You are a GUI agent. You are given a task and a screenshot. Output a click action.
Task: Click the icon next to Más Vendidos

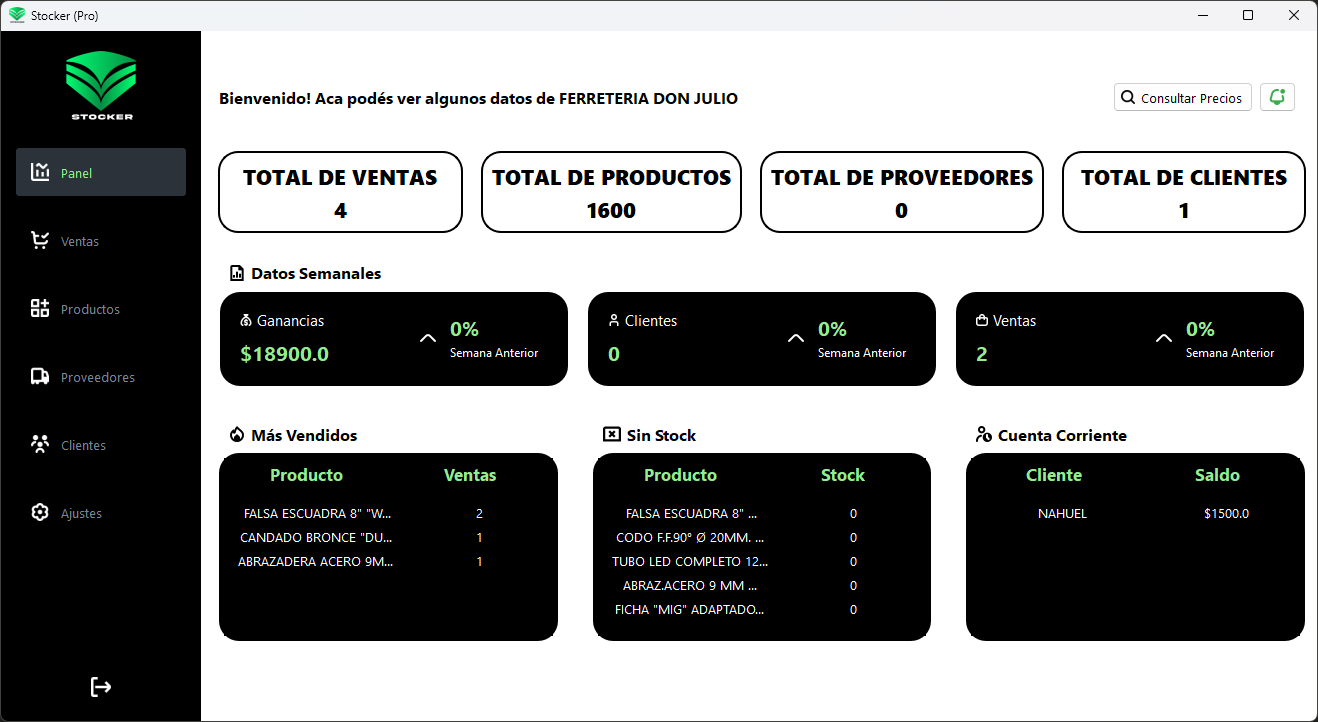point(236,434)
